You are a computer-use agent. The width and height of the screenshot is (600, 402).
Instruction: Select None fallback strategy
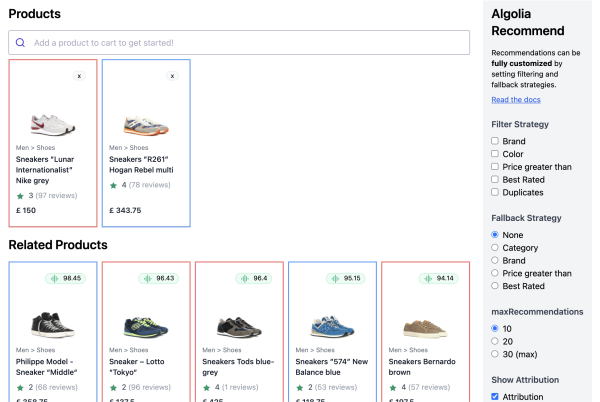point(495,234)
